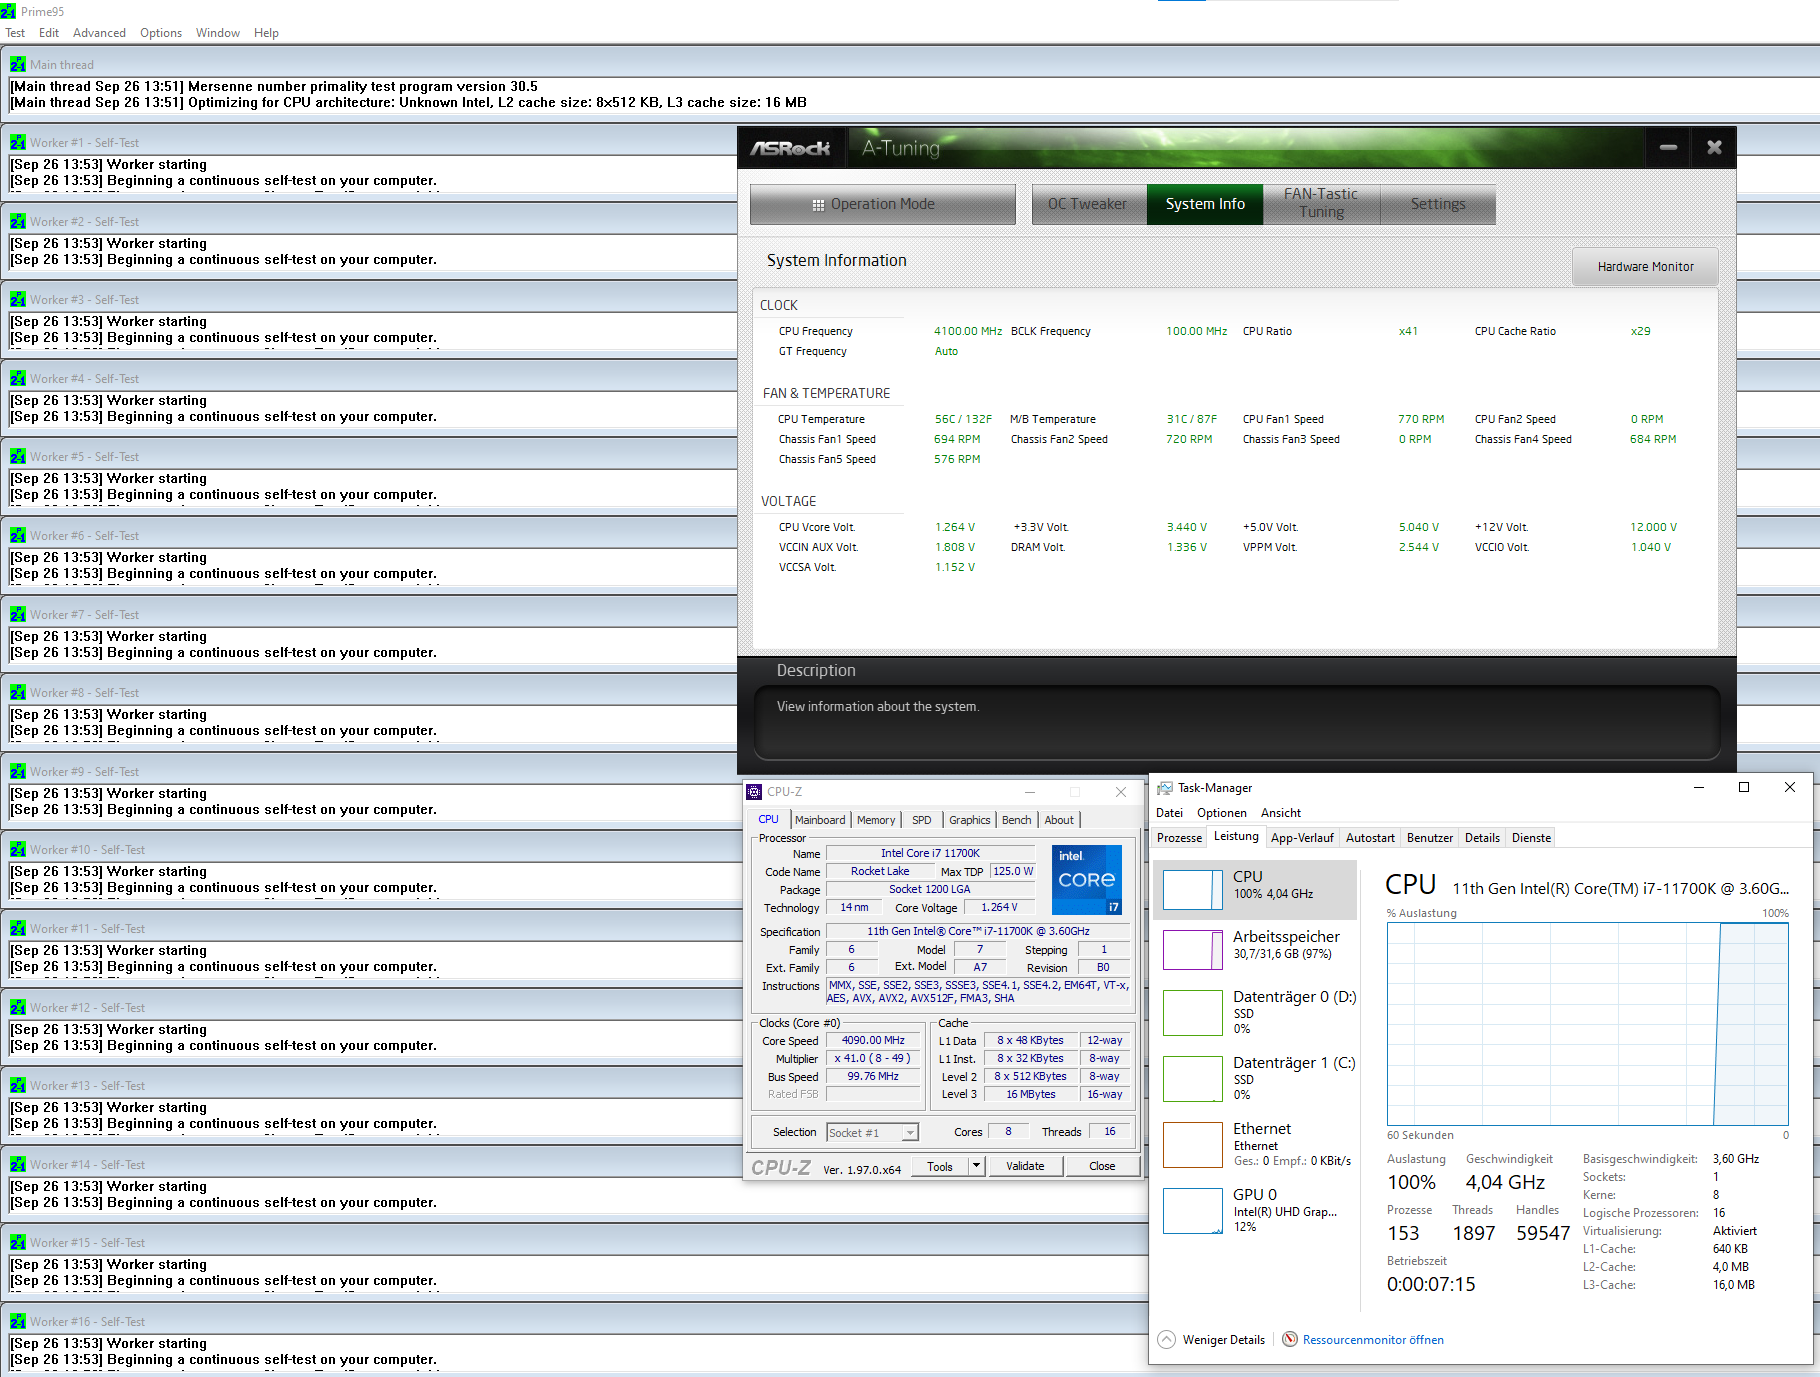1820x1377 pixels.
Task: Click the CPU Vcore Volt value 1.264 V
Action: click(954, 527)
